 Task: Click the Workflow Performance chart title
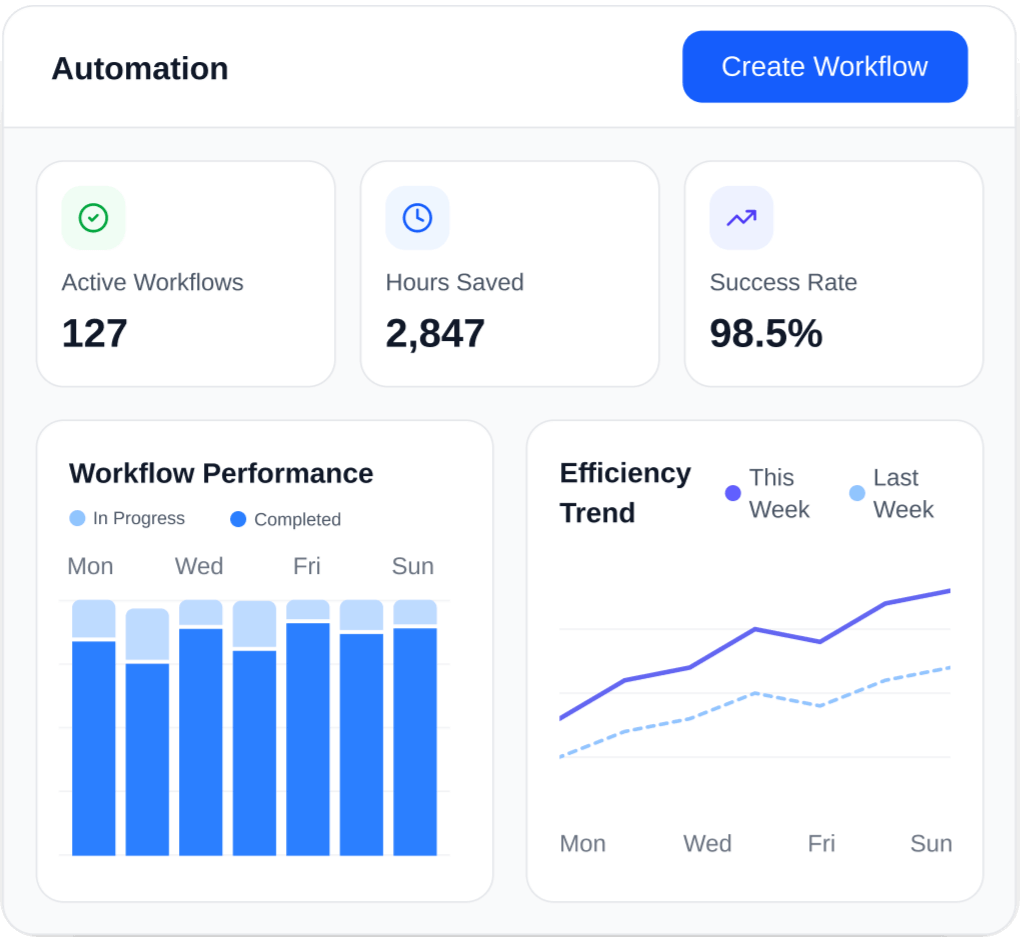221,473
